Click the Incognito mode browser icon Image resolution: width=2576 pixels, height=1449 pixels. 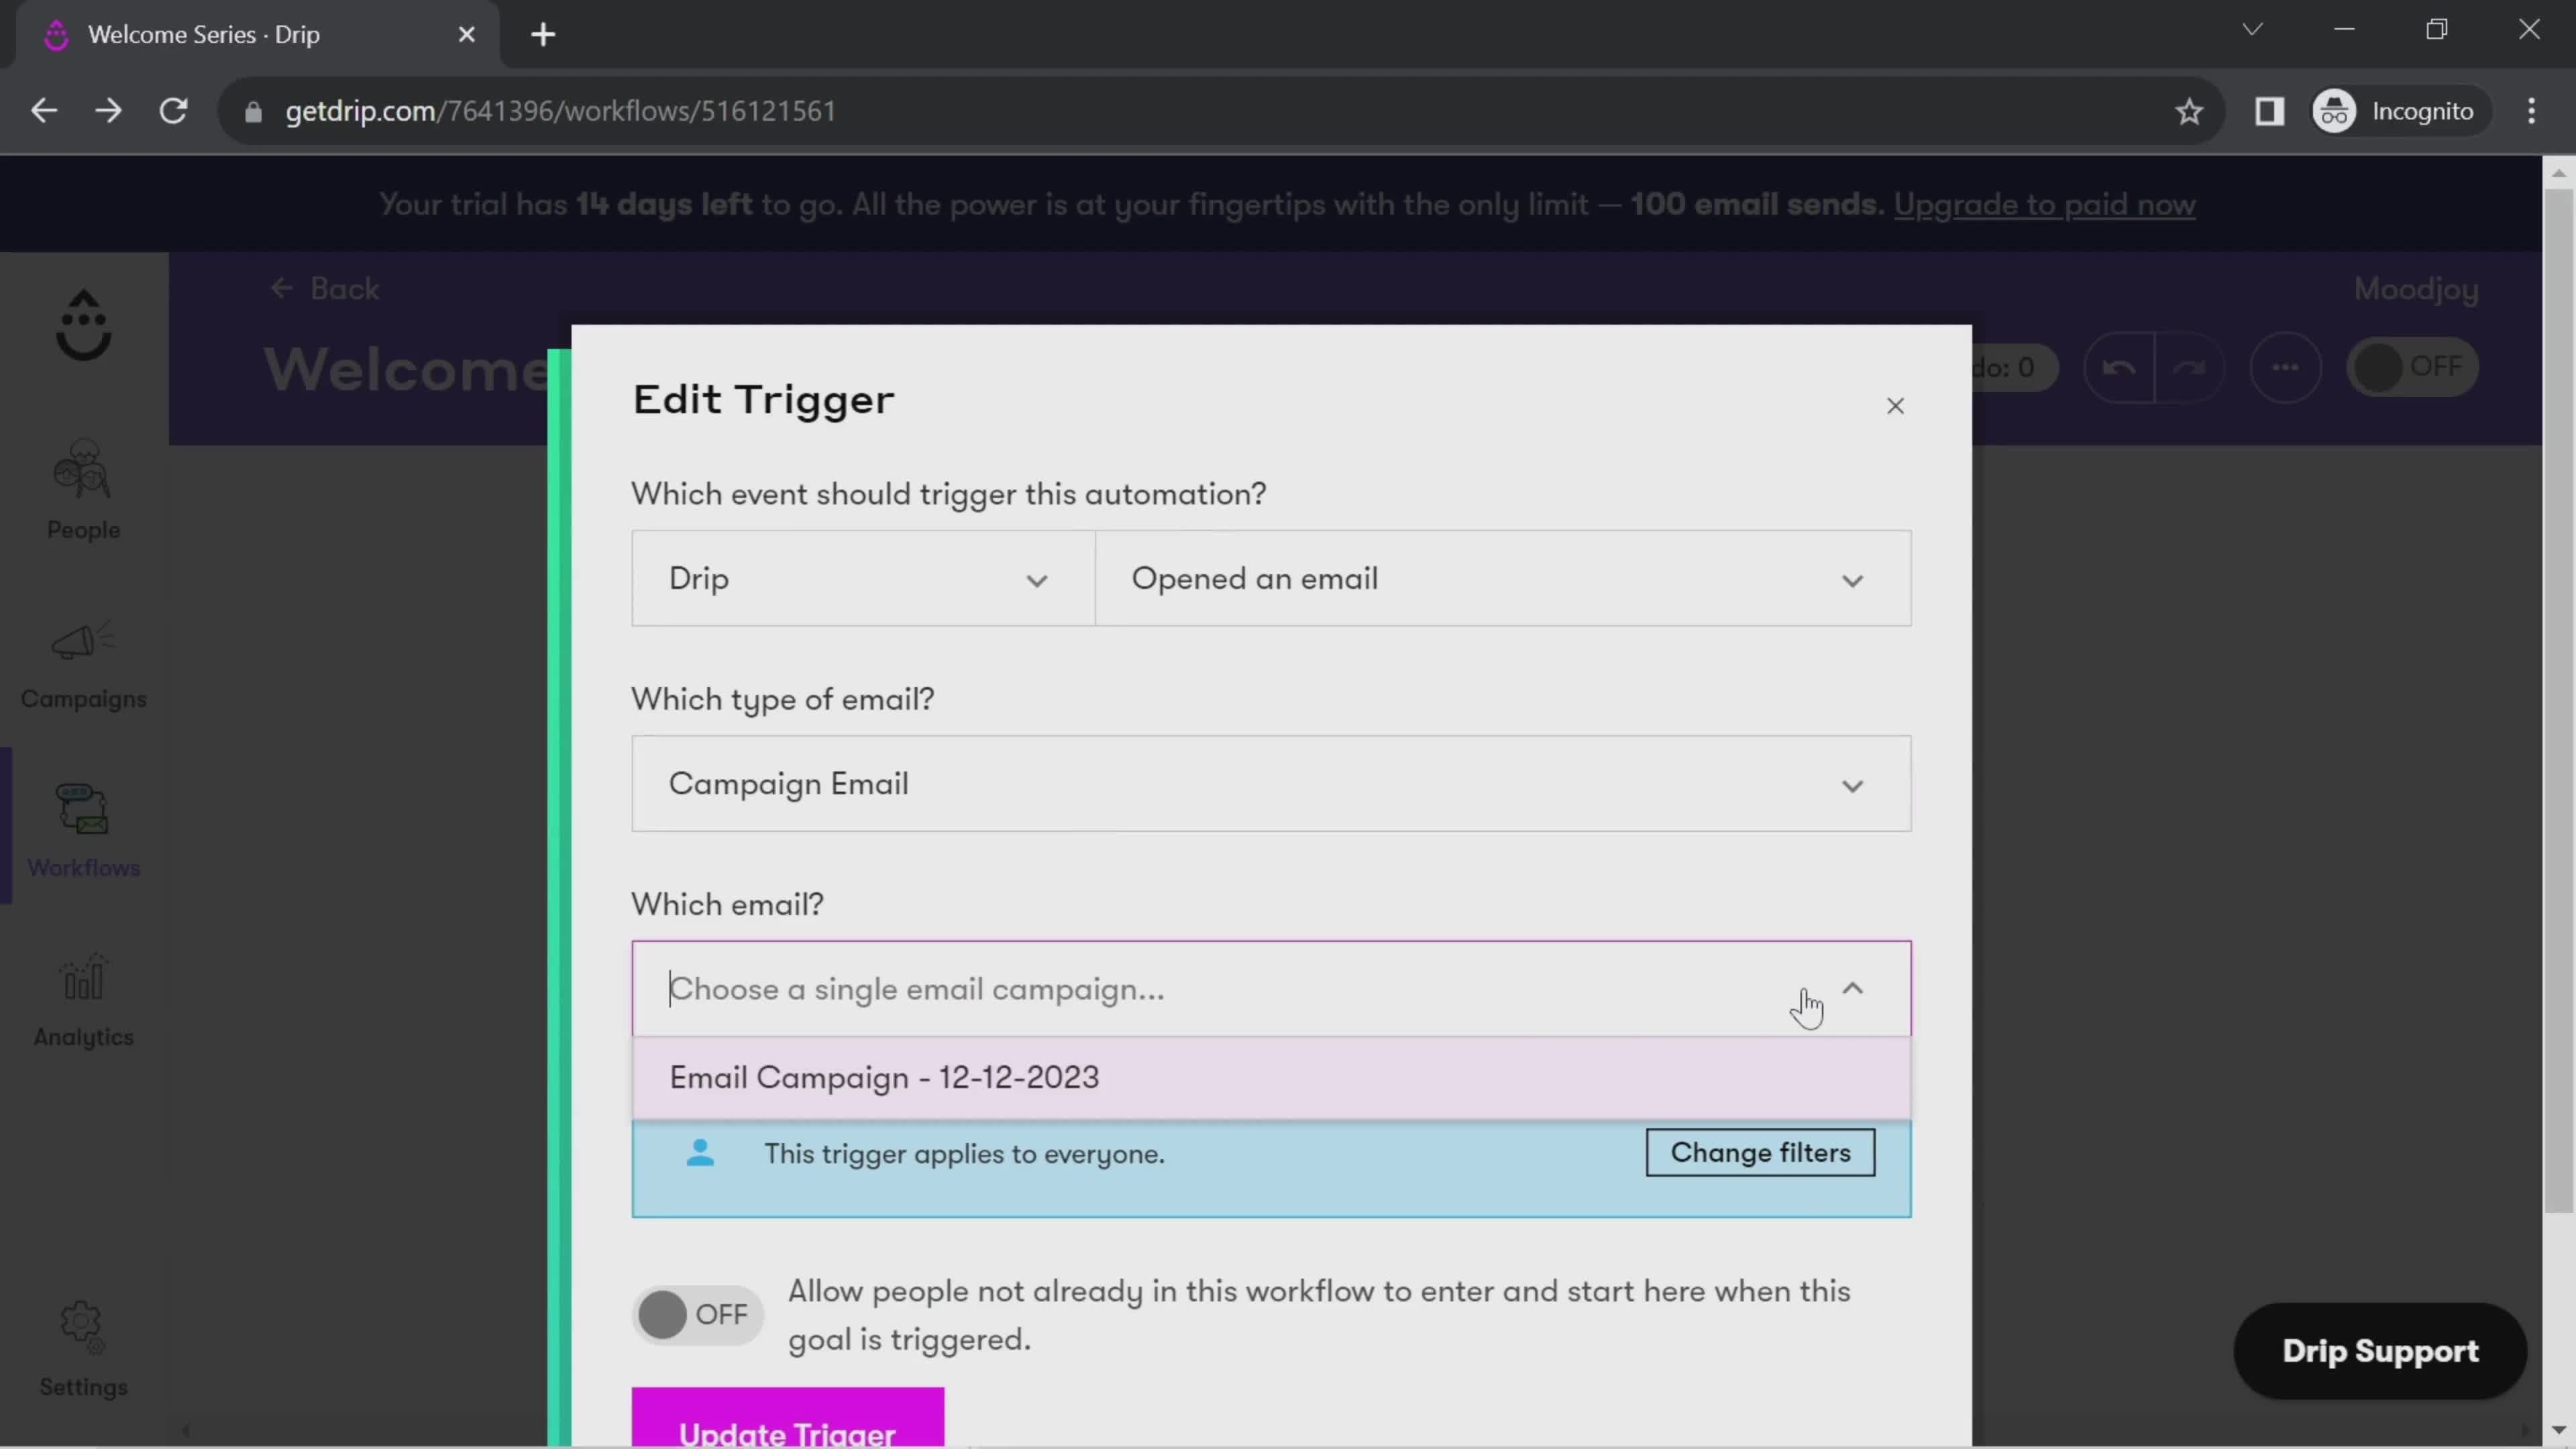(2335, 111)
